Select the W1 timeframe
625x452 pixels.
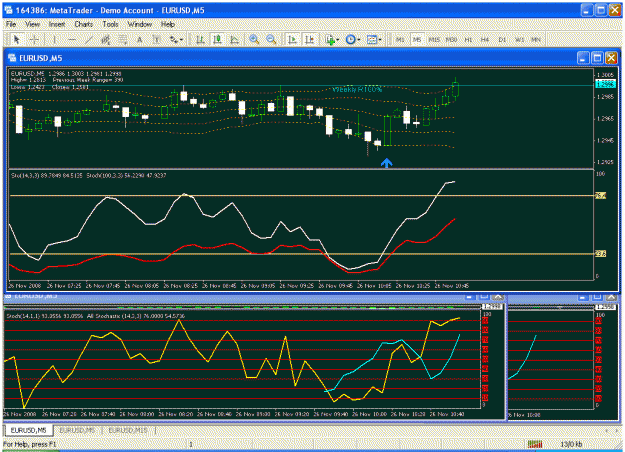pyautogui.click(x=519, y=39)
